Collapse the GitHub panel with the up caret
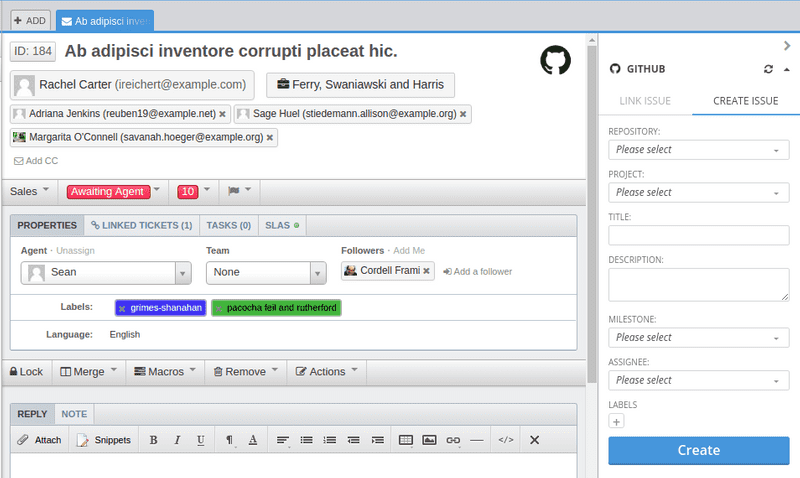Screen dimensions: 800x478 click(x=787, y=69)
